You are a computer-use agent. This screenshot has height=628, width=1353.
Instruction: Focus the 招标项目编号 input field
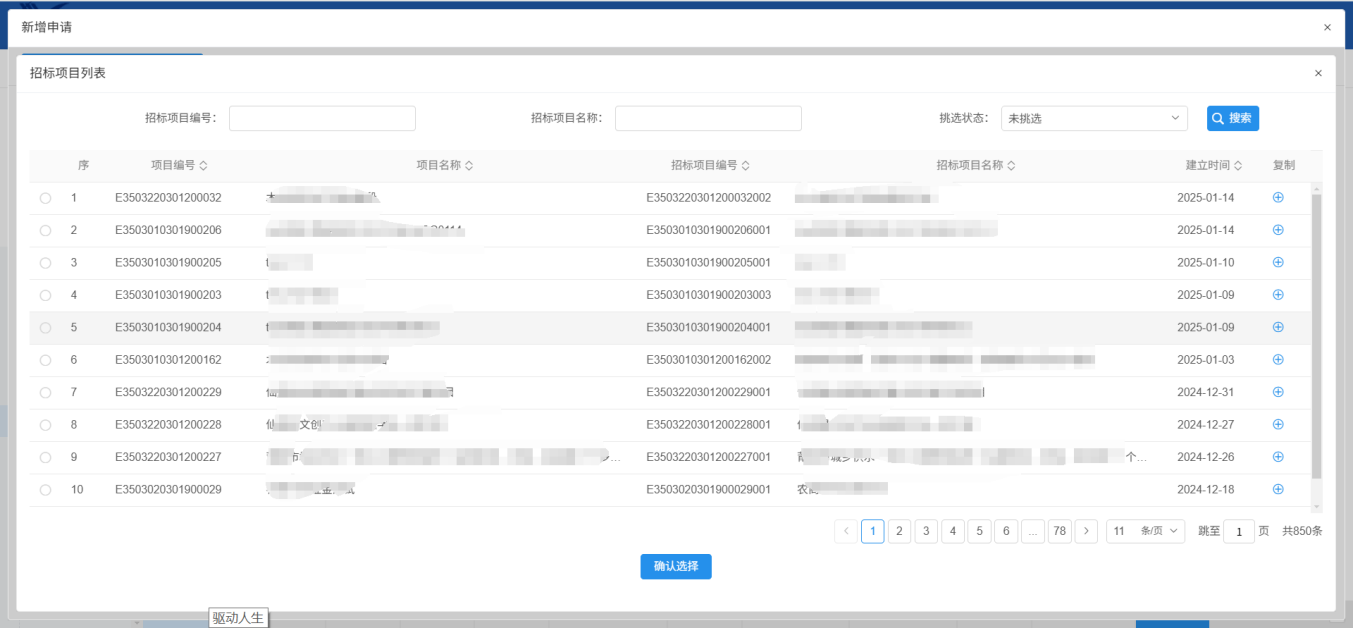pyautogui.click(x=322, y=118)
